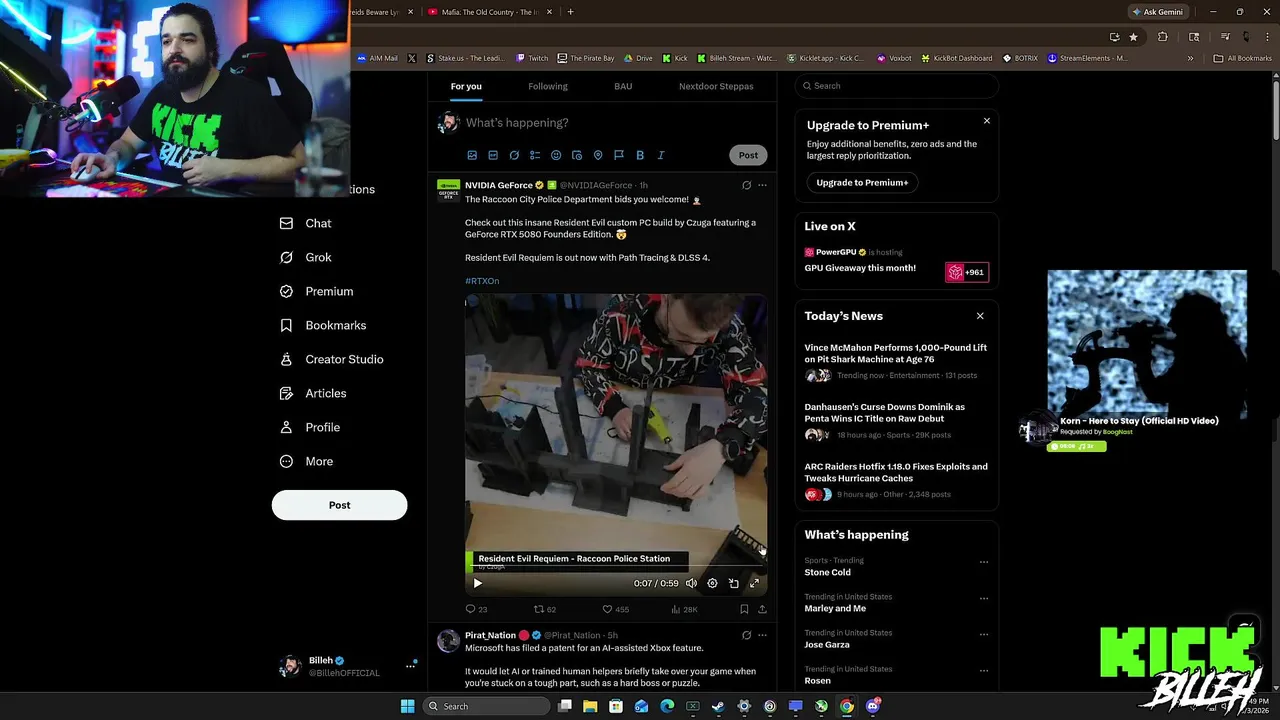Viewport: 1280px width, 720px height.
Task: Bookmark this page with star icon
Action: coord(1133,37)
